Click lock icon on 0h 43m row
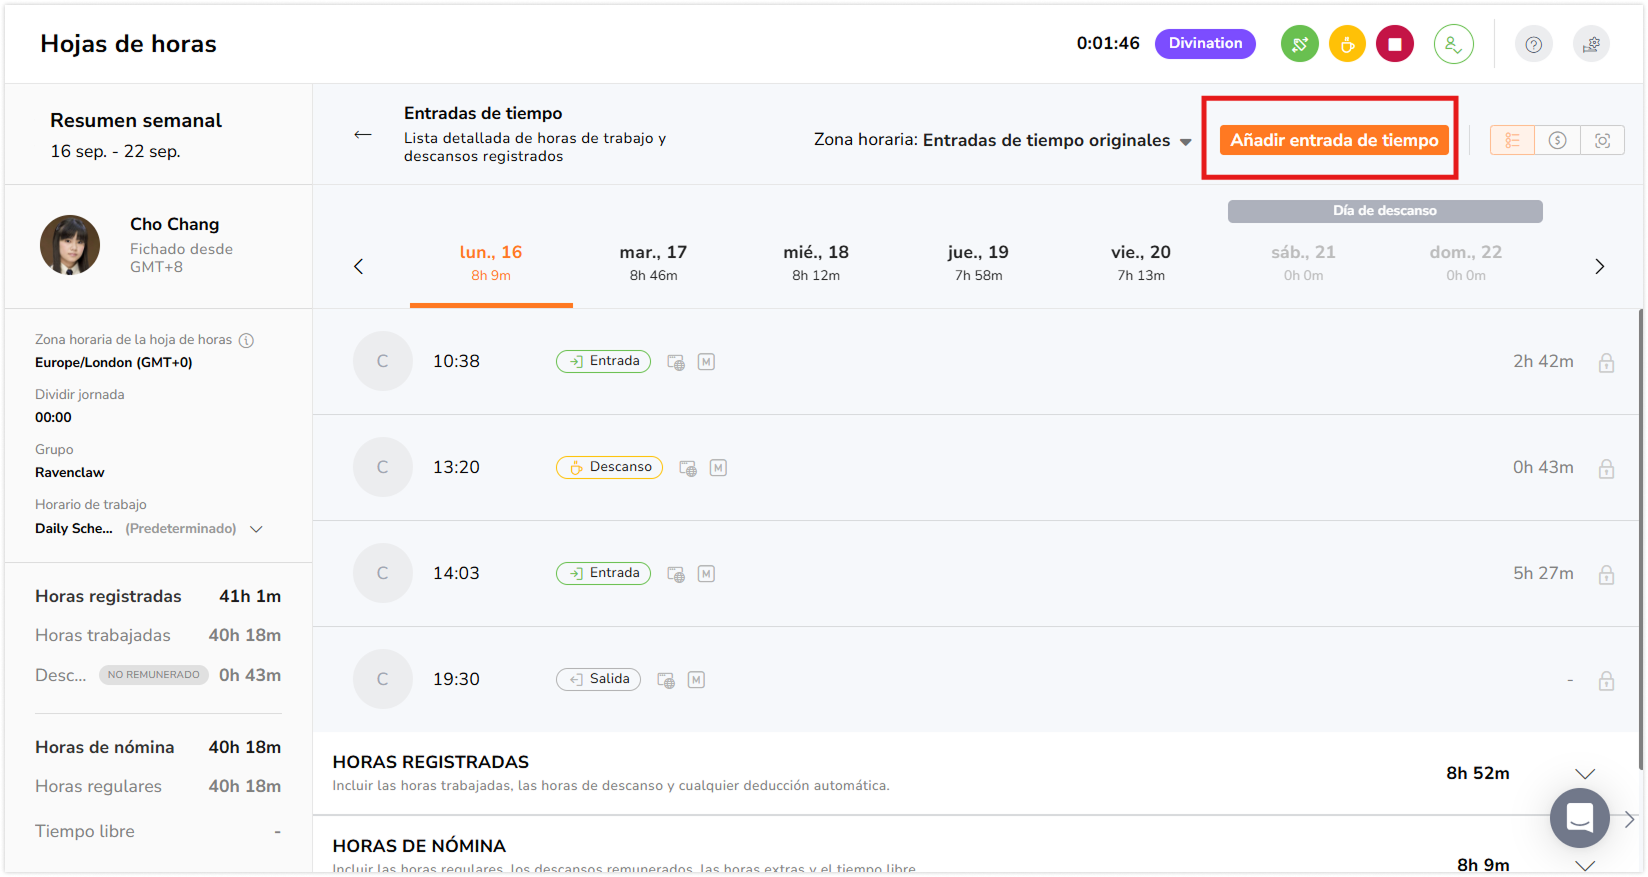Screen dimensions: 1648x877 pyautogui.click(x=1606, y=469)
